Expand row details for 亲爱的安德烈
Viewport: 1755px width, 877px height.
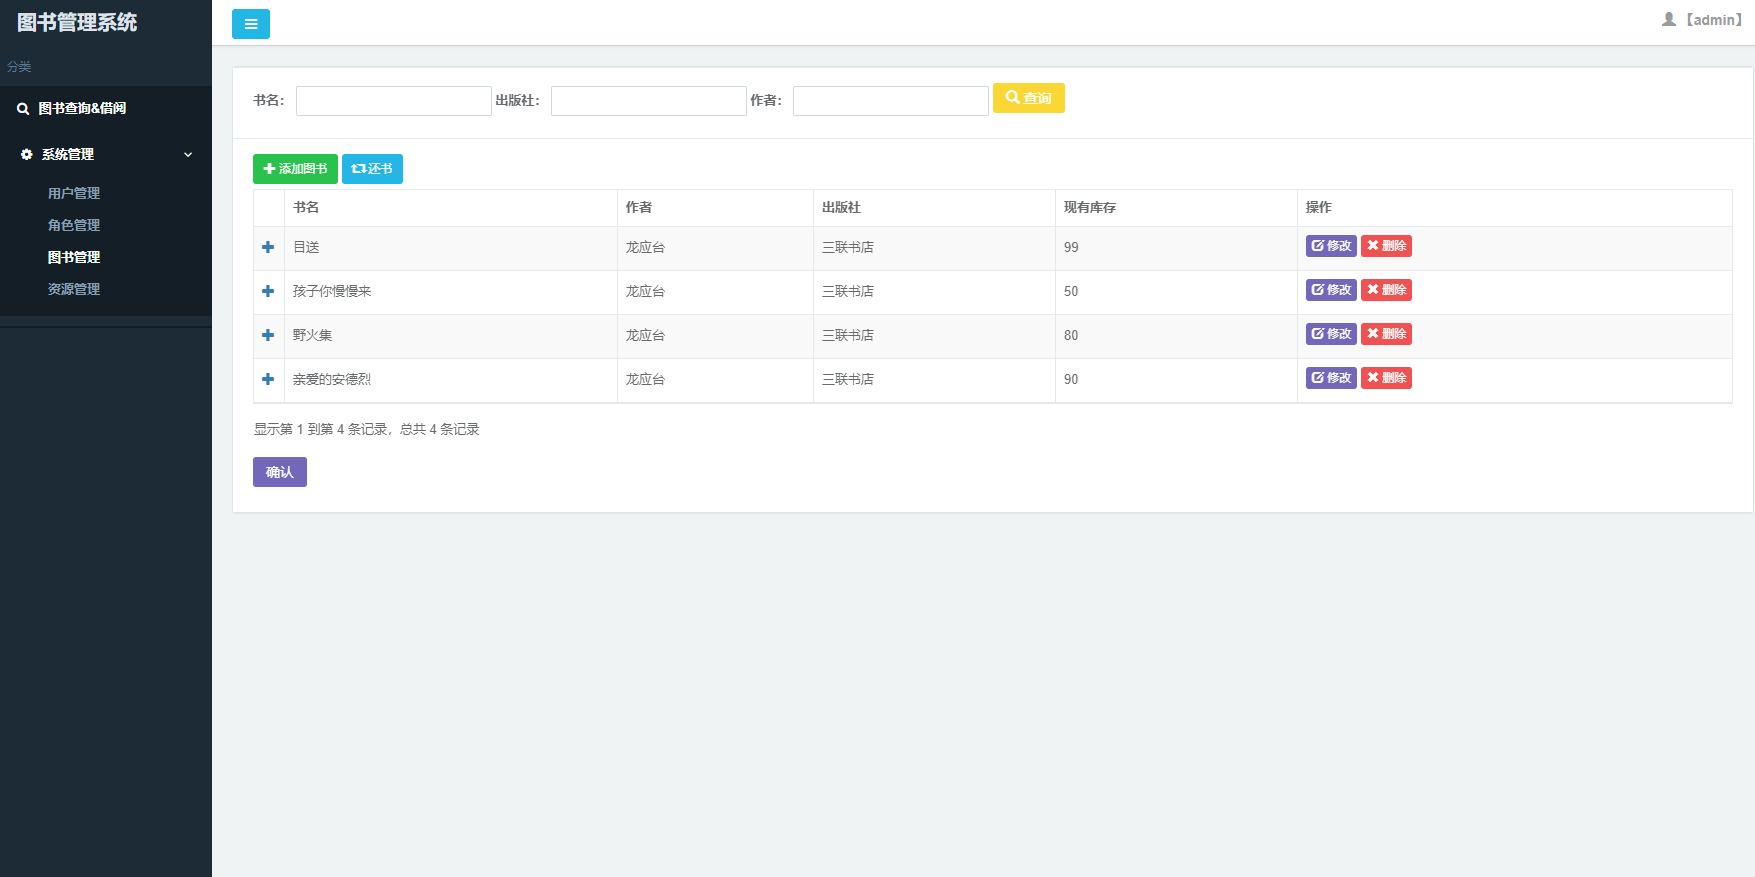pos(268,379)
